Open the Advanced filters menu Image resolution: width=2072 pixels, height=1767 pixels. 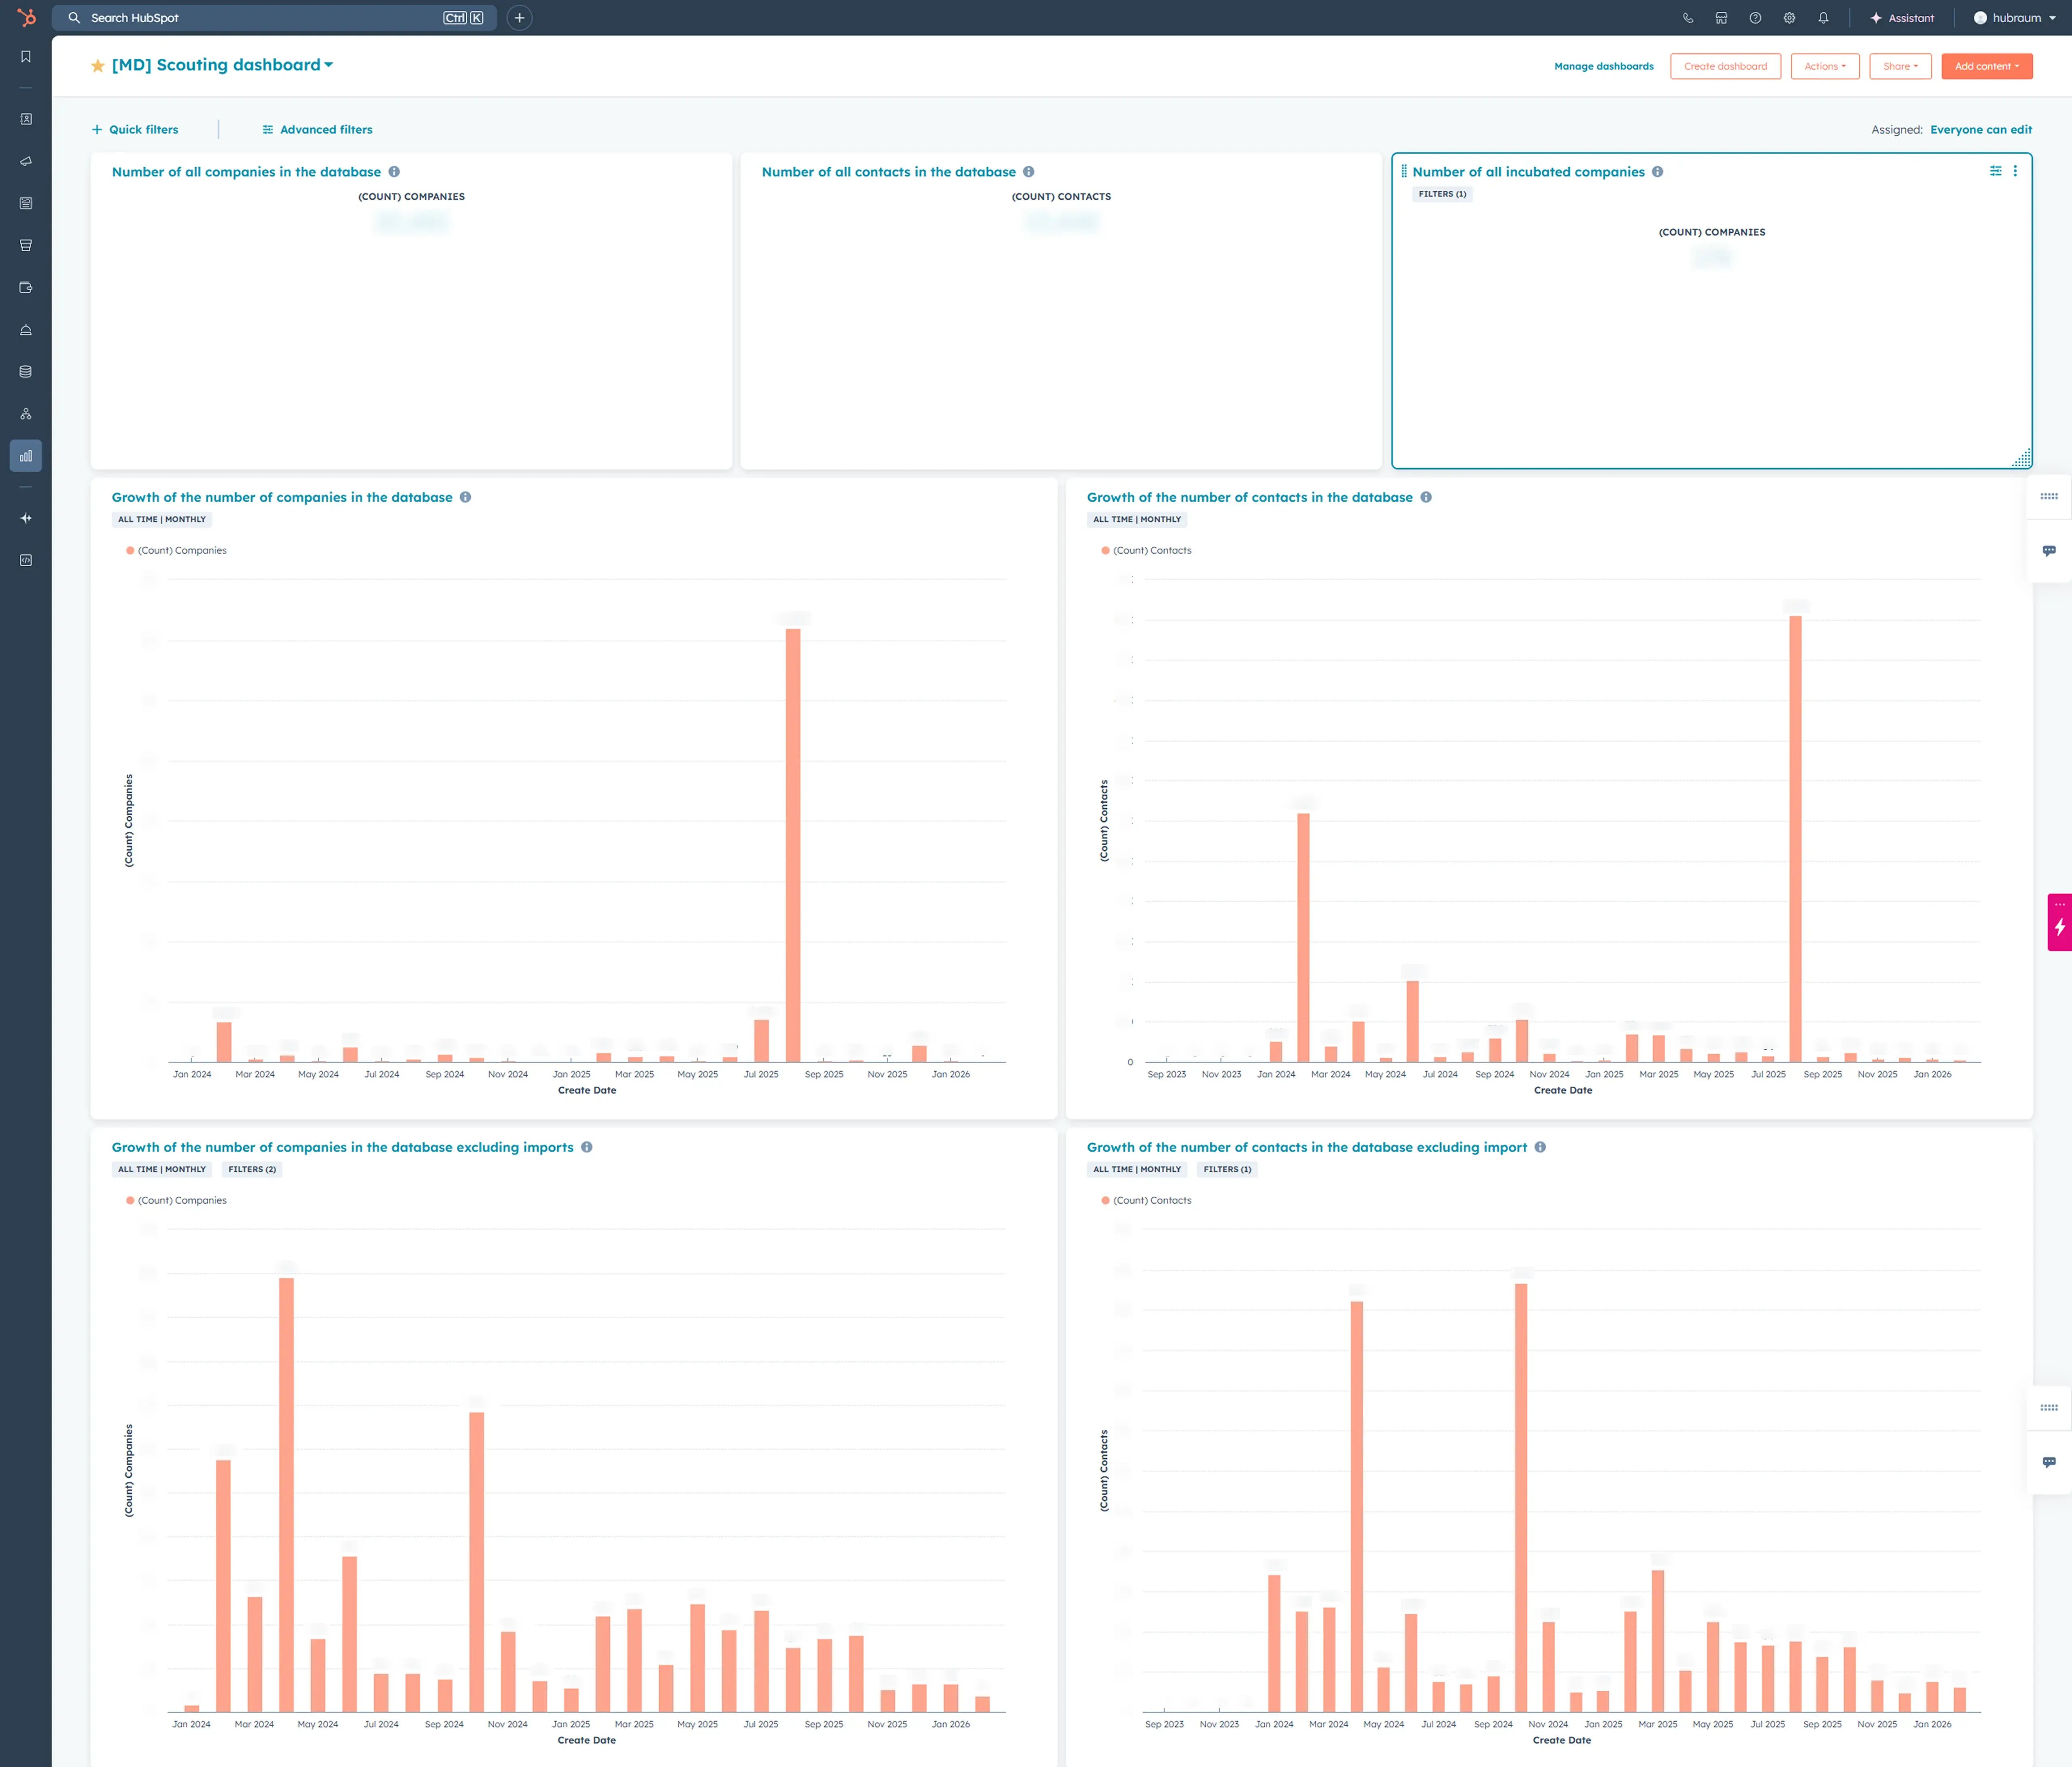pyautogui.click(x=316, y=129)
